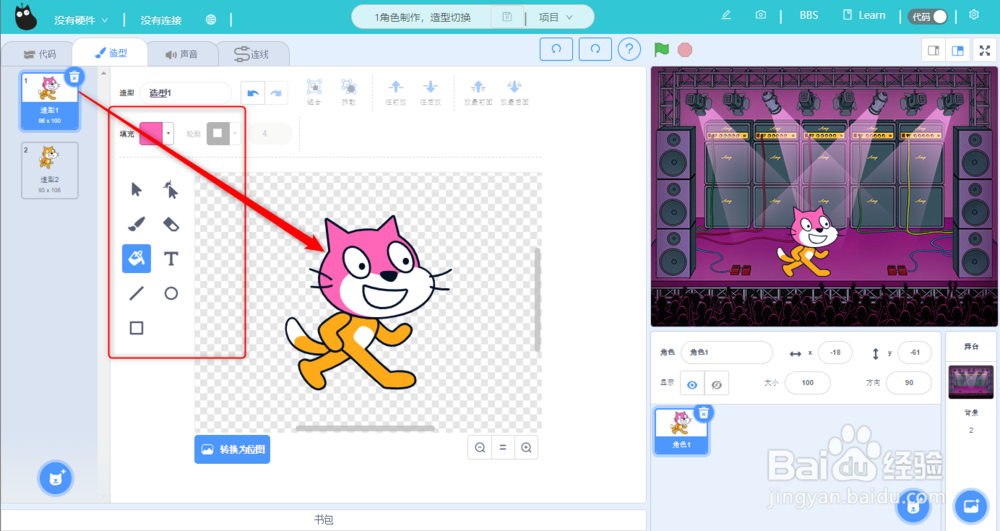Viewport: 1000px width, 531px height.
Task: Switch to small stage layout
Action: pos(934,50)
